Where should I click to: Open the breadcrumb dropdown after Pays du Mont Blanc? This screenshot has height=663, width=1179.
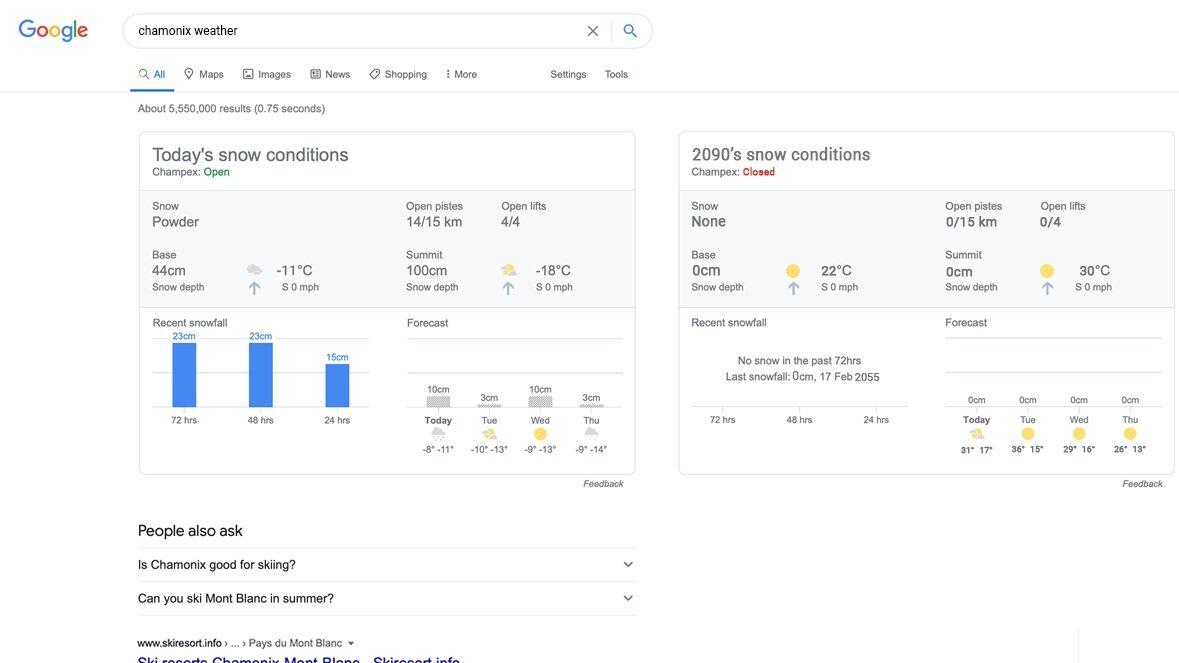pyautogui.click(x=351, y=642)
